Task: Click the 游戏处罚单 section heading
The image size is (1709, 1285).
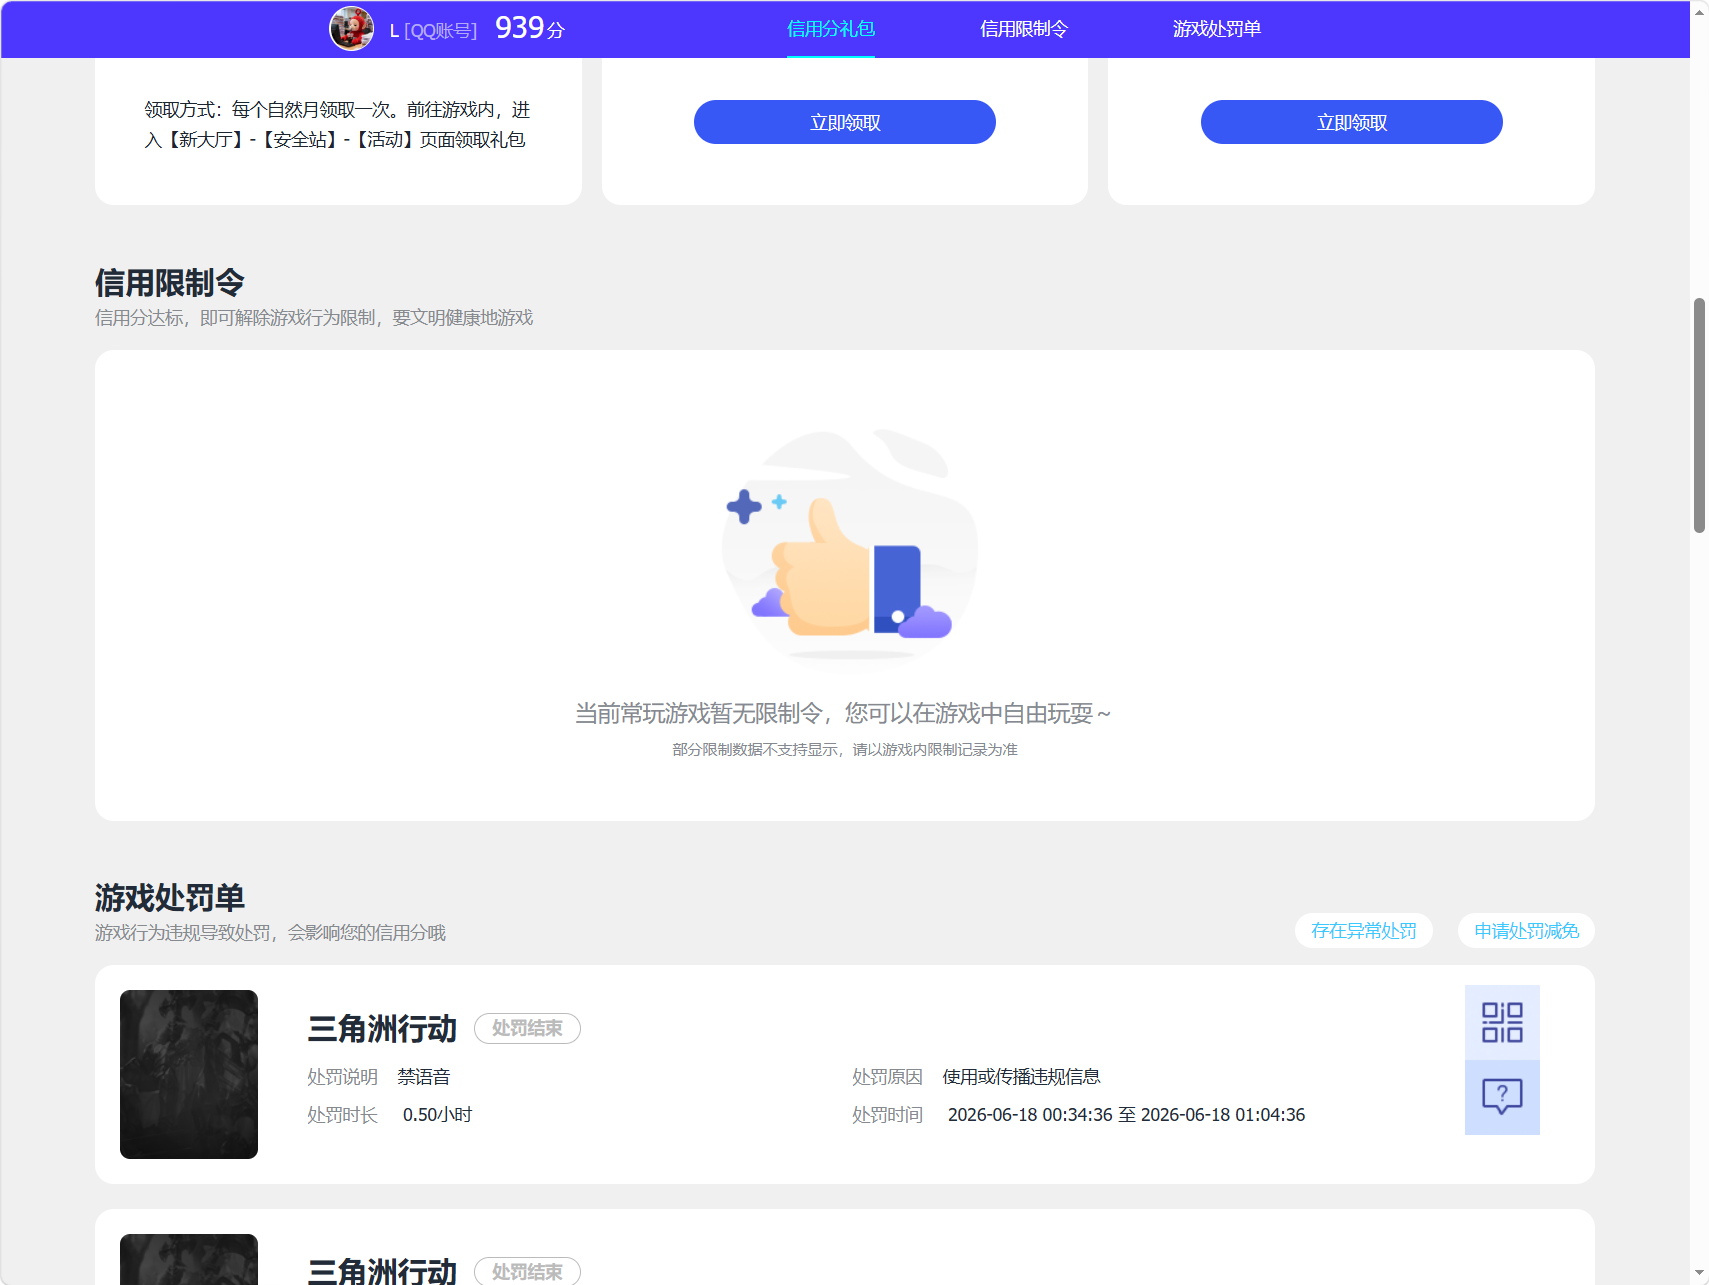Action: click(170, 898)
